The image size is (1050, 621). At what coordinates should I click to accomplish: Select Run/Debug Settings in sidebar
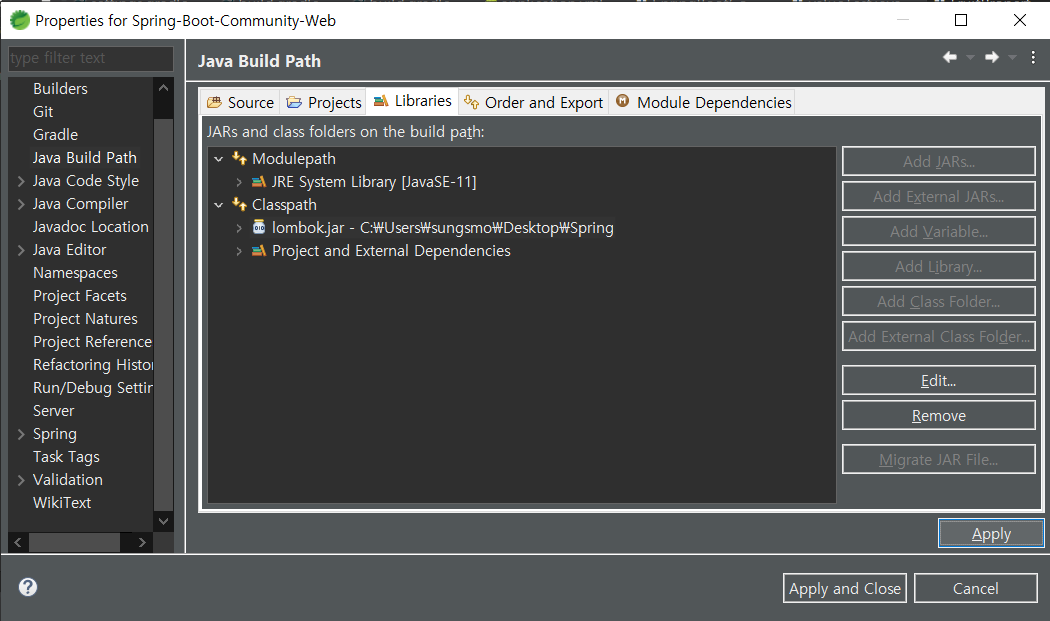[x=92, y=388]
